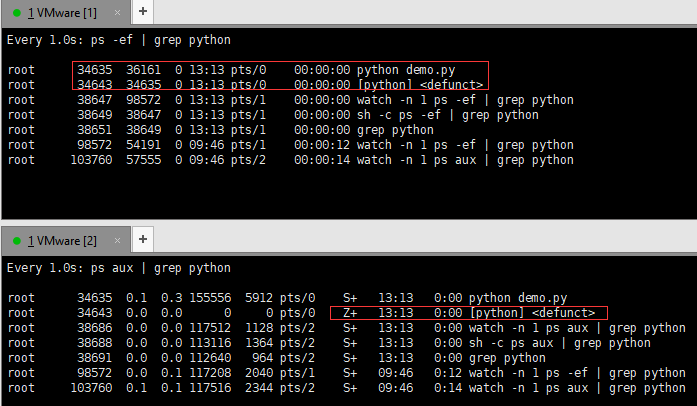Switch to the VMware [1] tab
Image resolution: width=697 pixels, height=406 pixels.
point(68,11)
